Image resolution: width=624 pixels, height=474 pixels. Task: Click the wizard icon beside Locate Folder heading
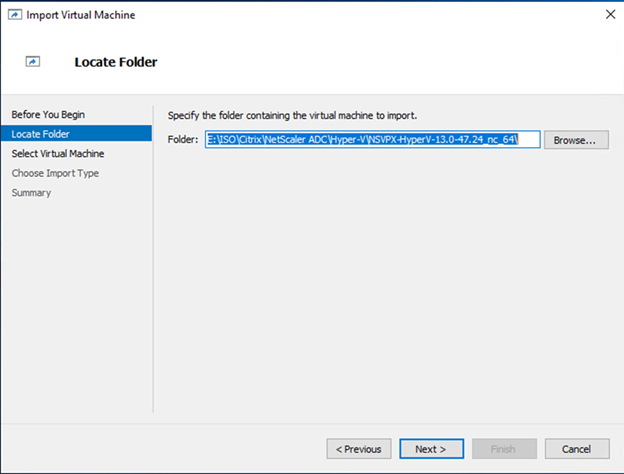pyautogui.click(x=33, y=62)
